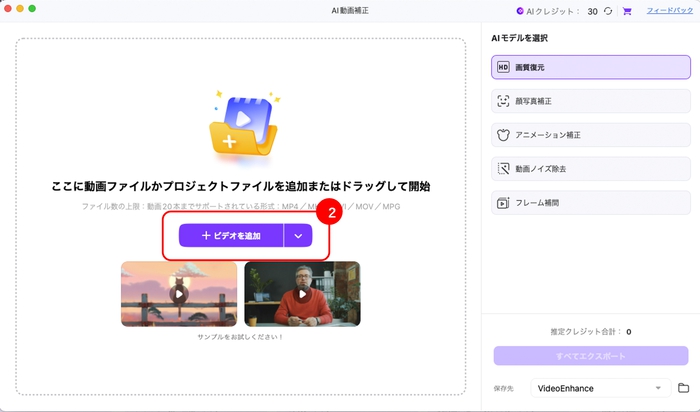Open the save location folder icon

tap(683, 387)
